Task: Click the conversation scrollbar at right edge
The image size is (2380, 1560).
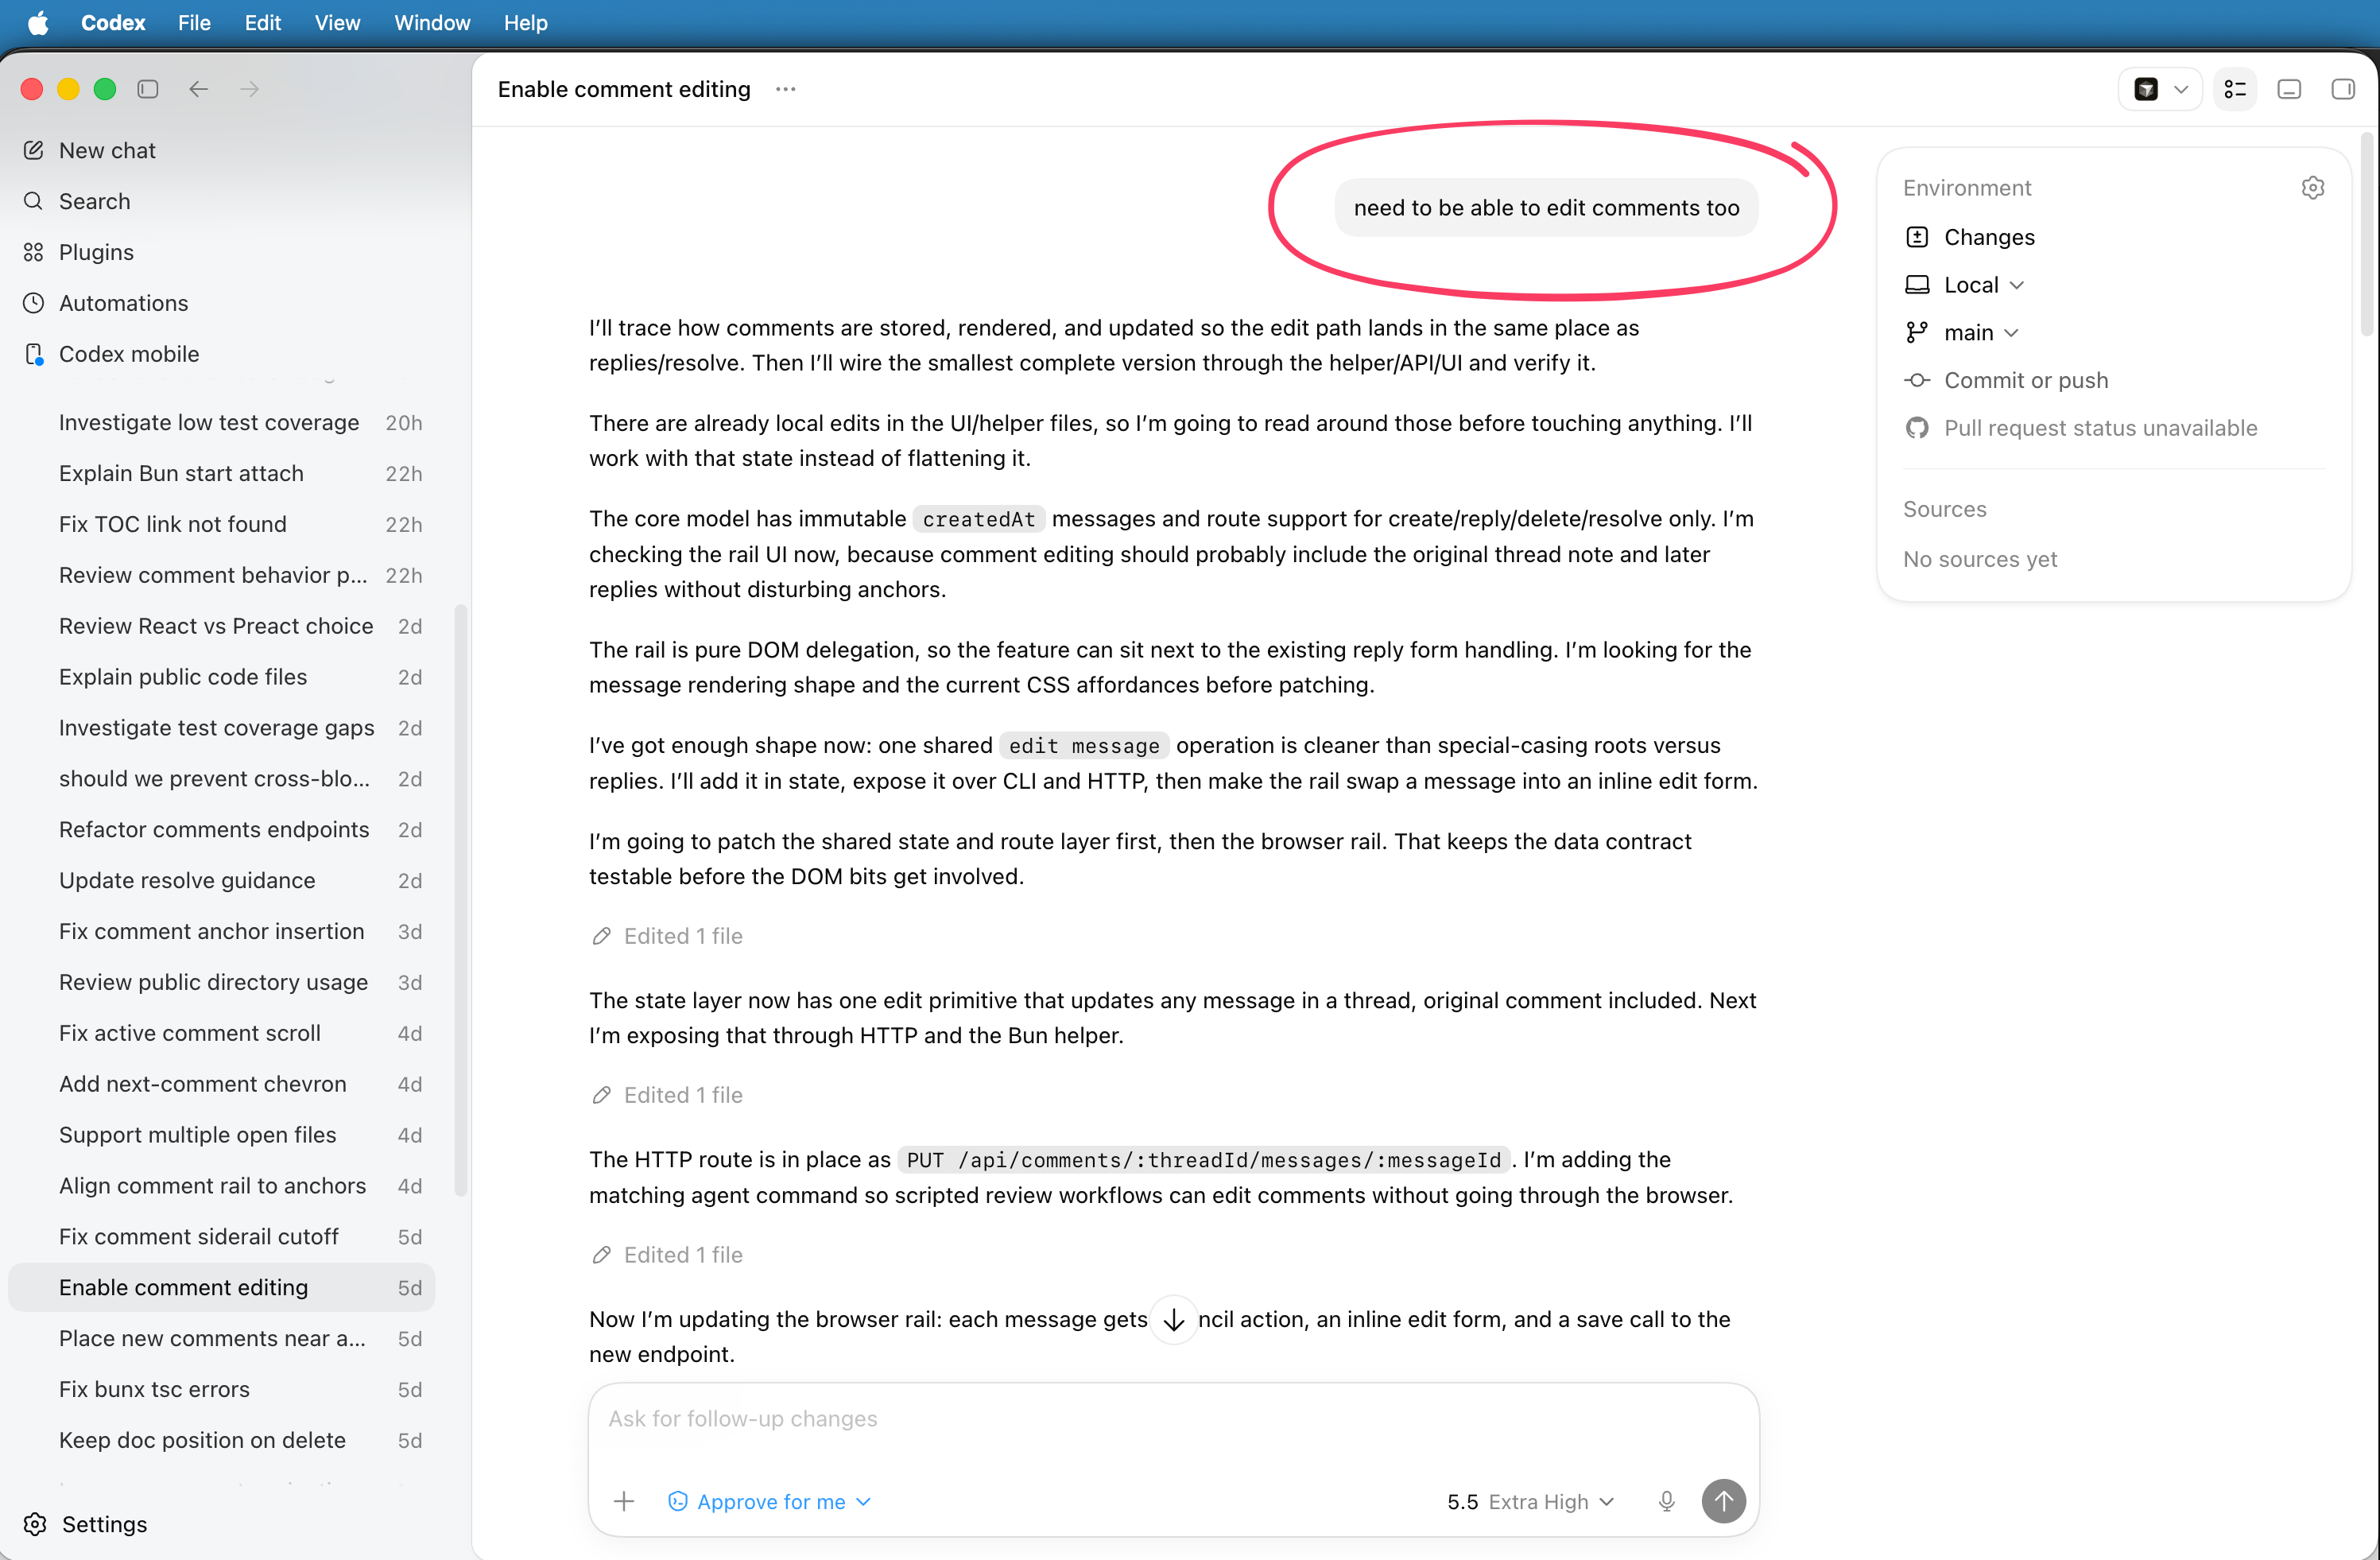Action: 2368,235
